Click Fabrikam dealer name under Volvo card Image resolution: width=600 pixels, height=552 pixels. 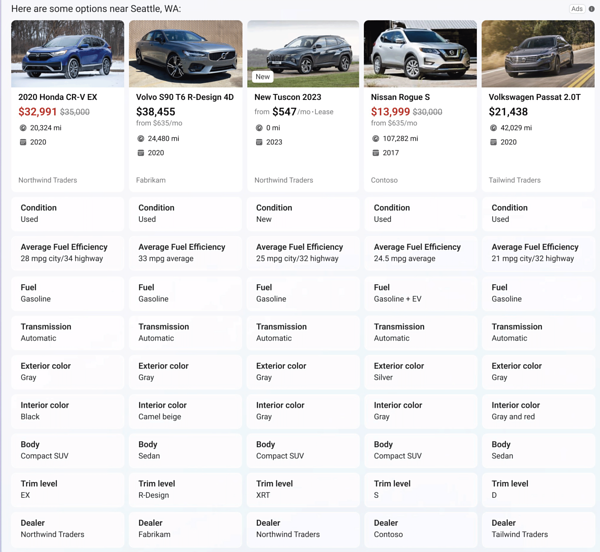click(151, 180)
